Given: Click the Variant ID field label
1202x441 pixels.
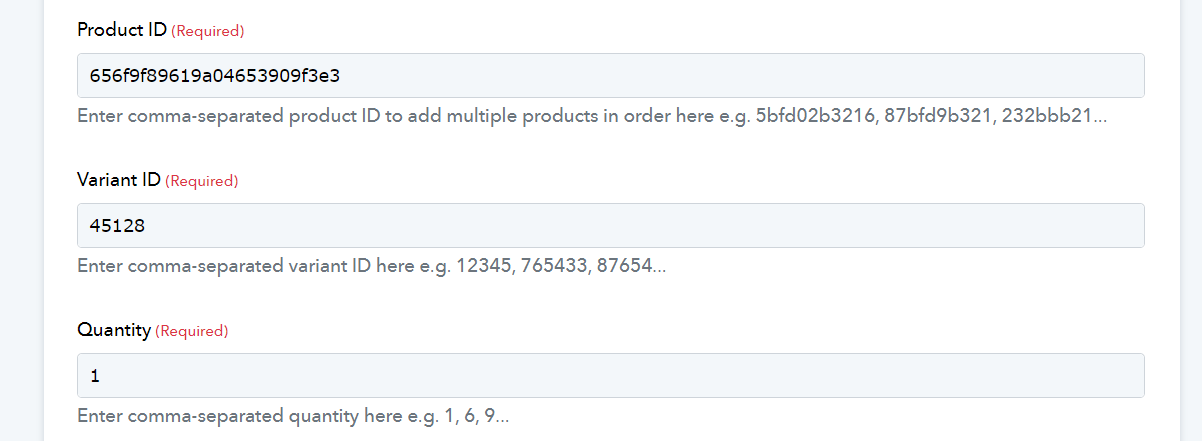Looking at the screenshot, I should point(119,181).
